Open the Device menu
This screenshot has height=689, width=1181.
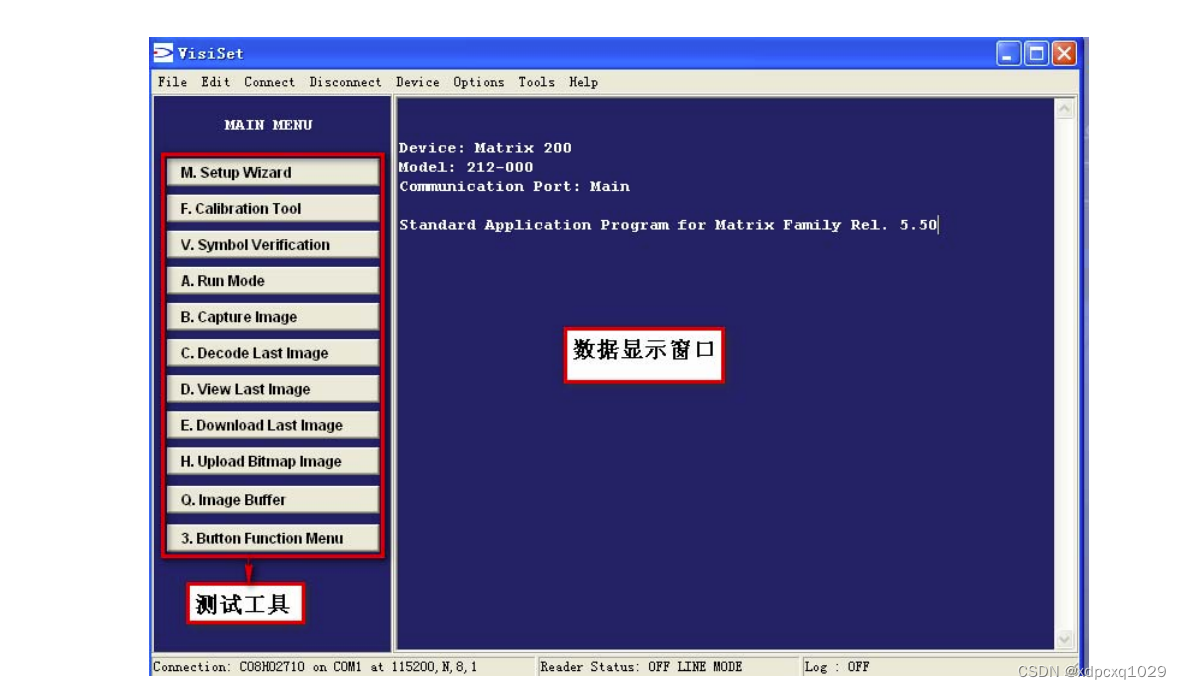[x=418, y=82]
